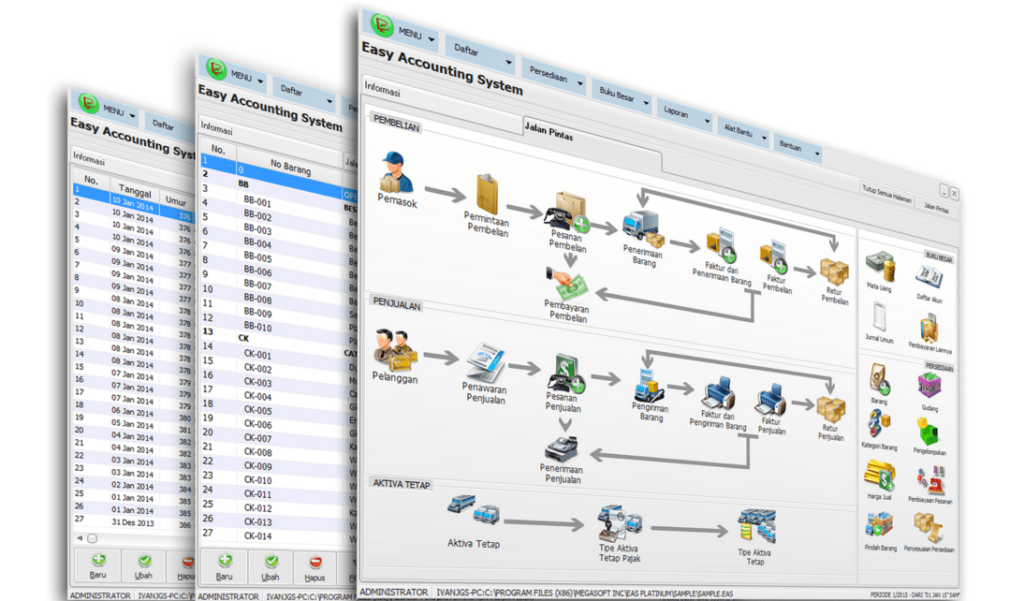Open the Mata Uang currency shortcut
This screenshot has width=1024, height=601.
click(x=879, y=266)
